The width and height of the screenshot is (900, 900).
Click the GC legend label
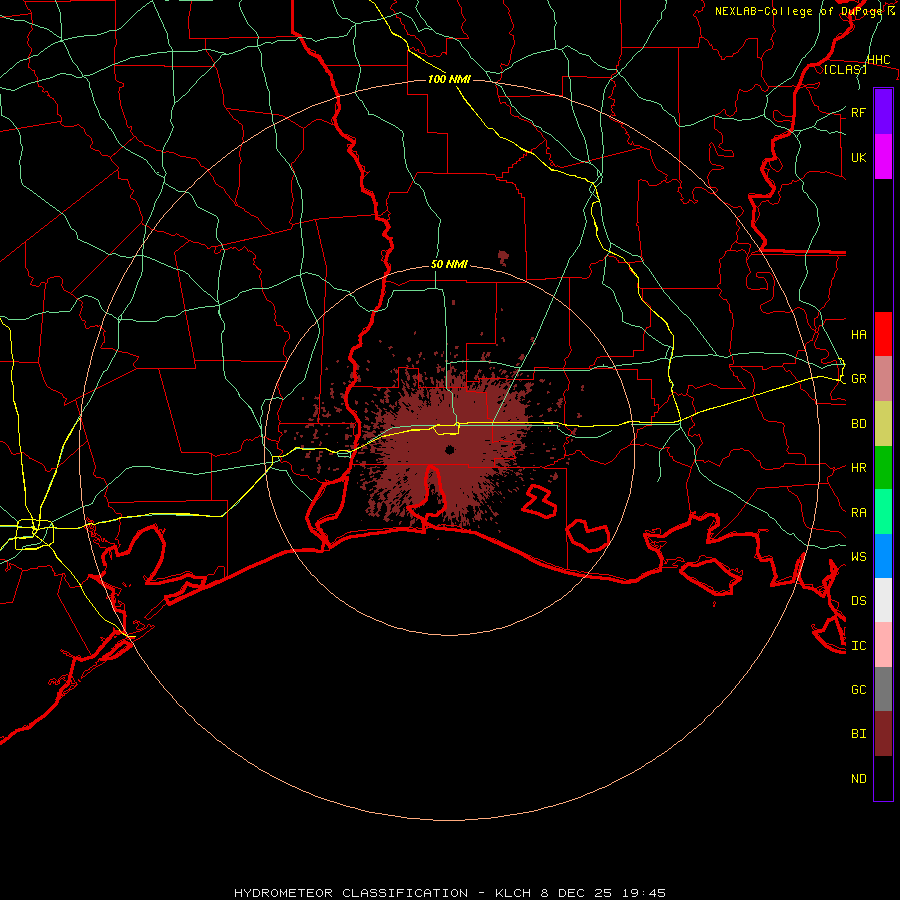click(858, 689)
